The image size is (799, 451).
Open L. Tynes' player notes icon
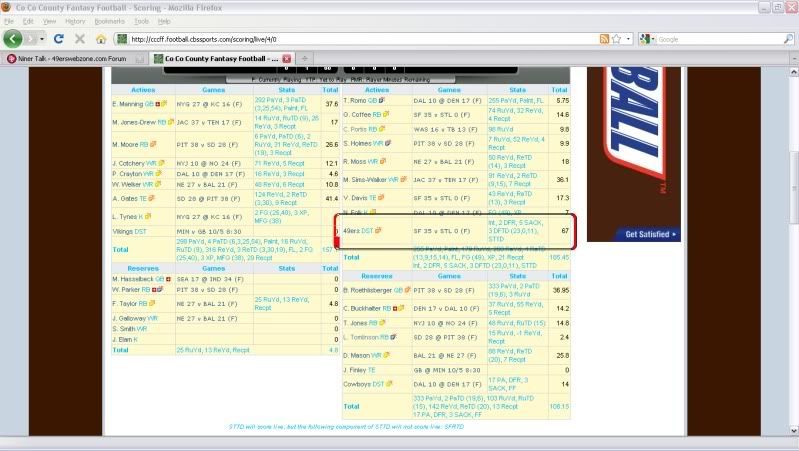pos(148,217)
